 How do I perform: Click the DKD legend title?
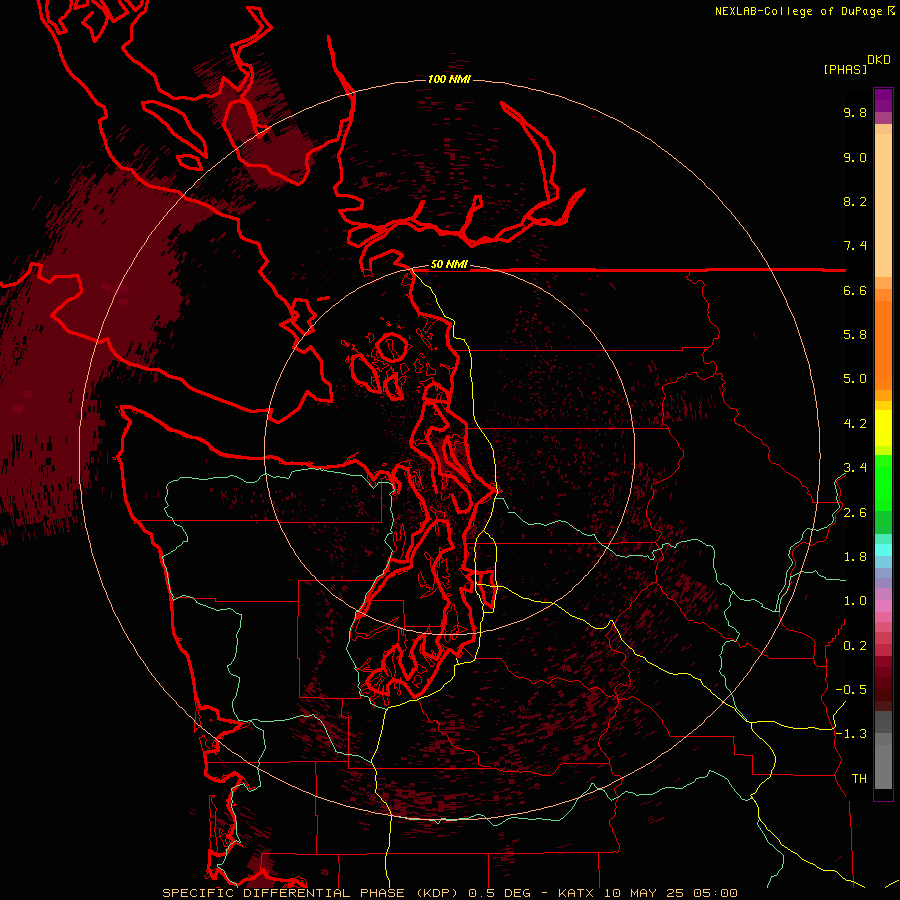(x=879, y=60)
